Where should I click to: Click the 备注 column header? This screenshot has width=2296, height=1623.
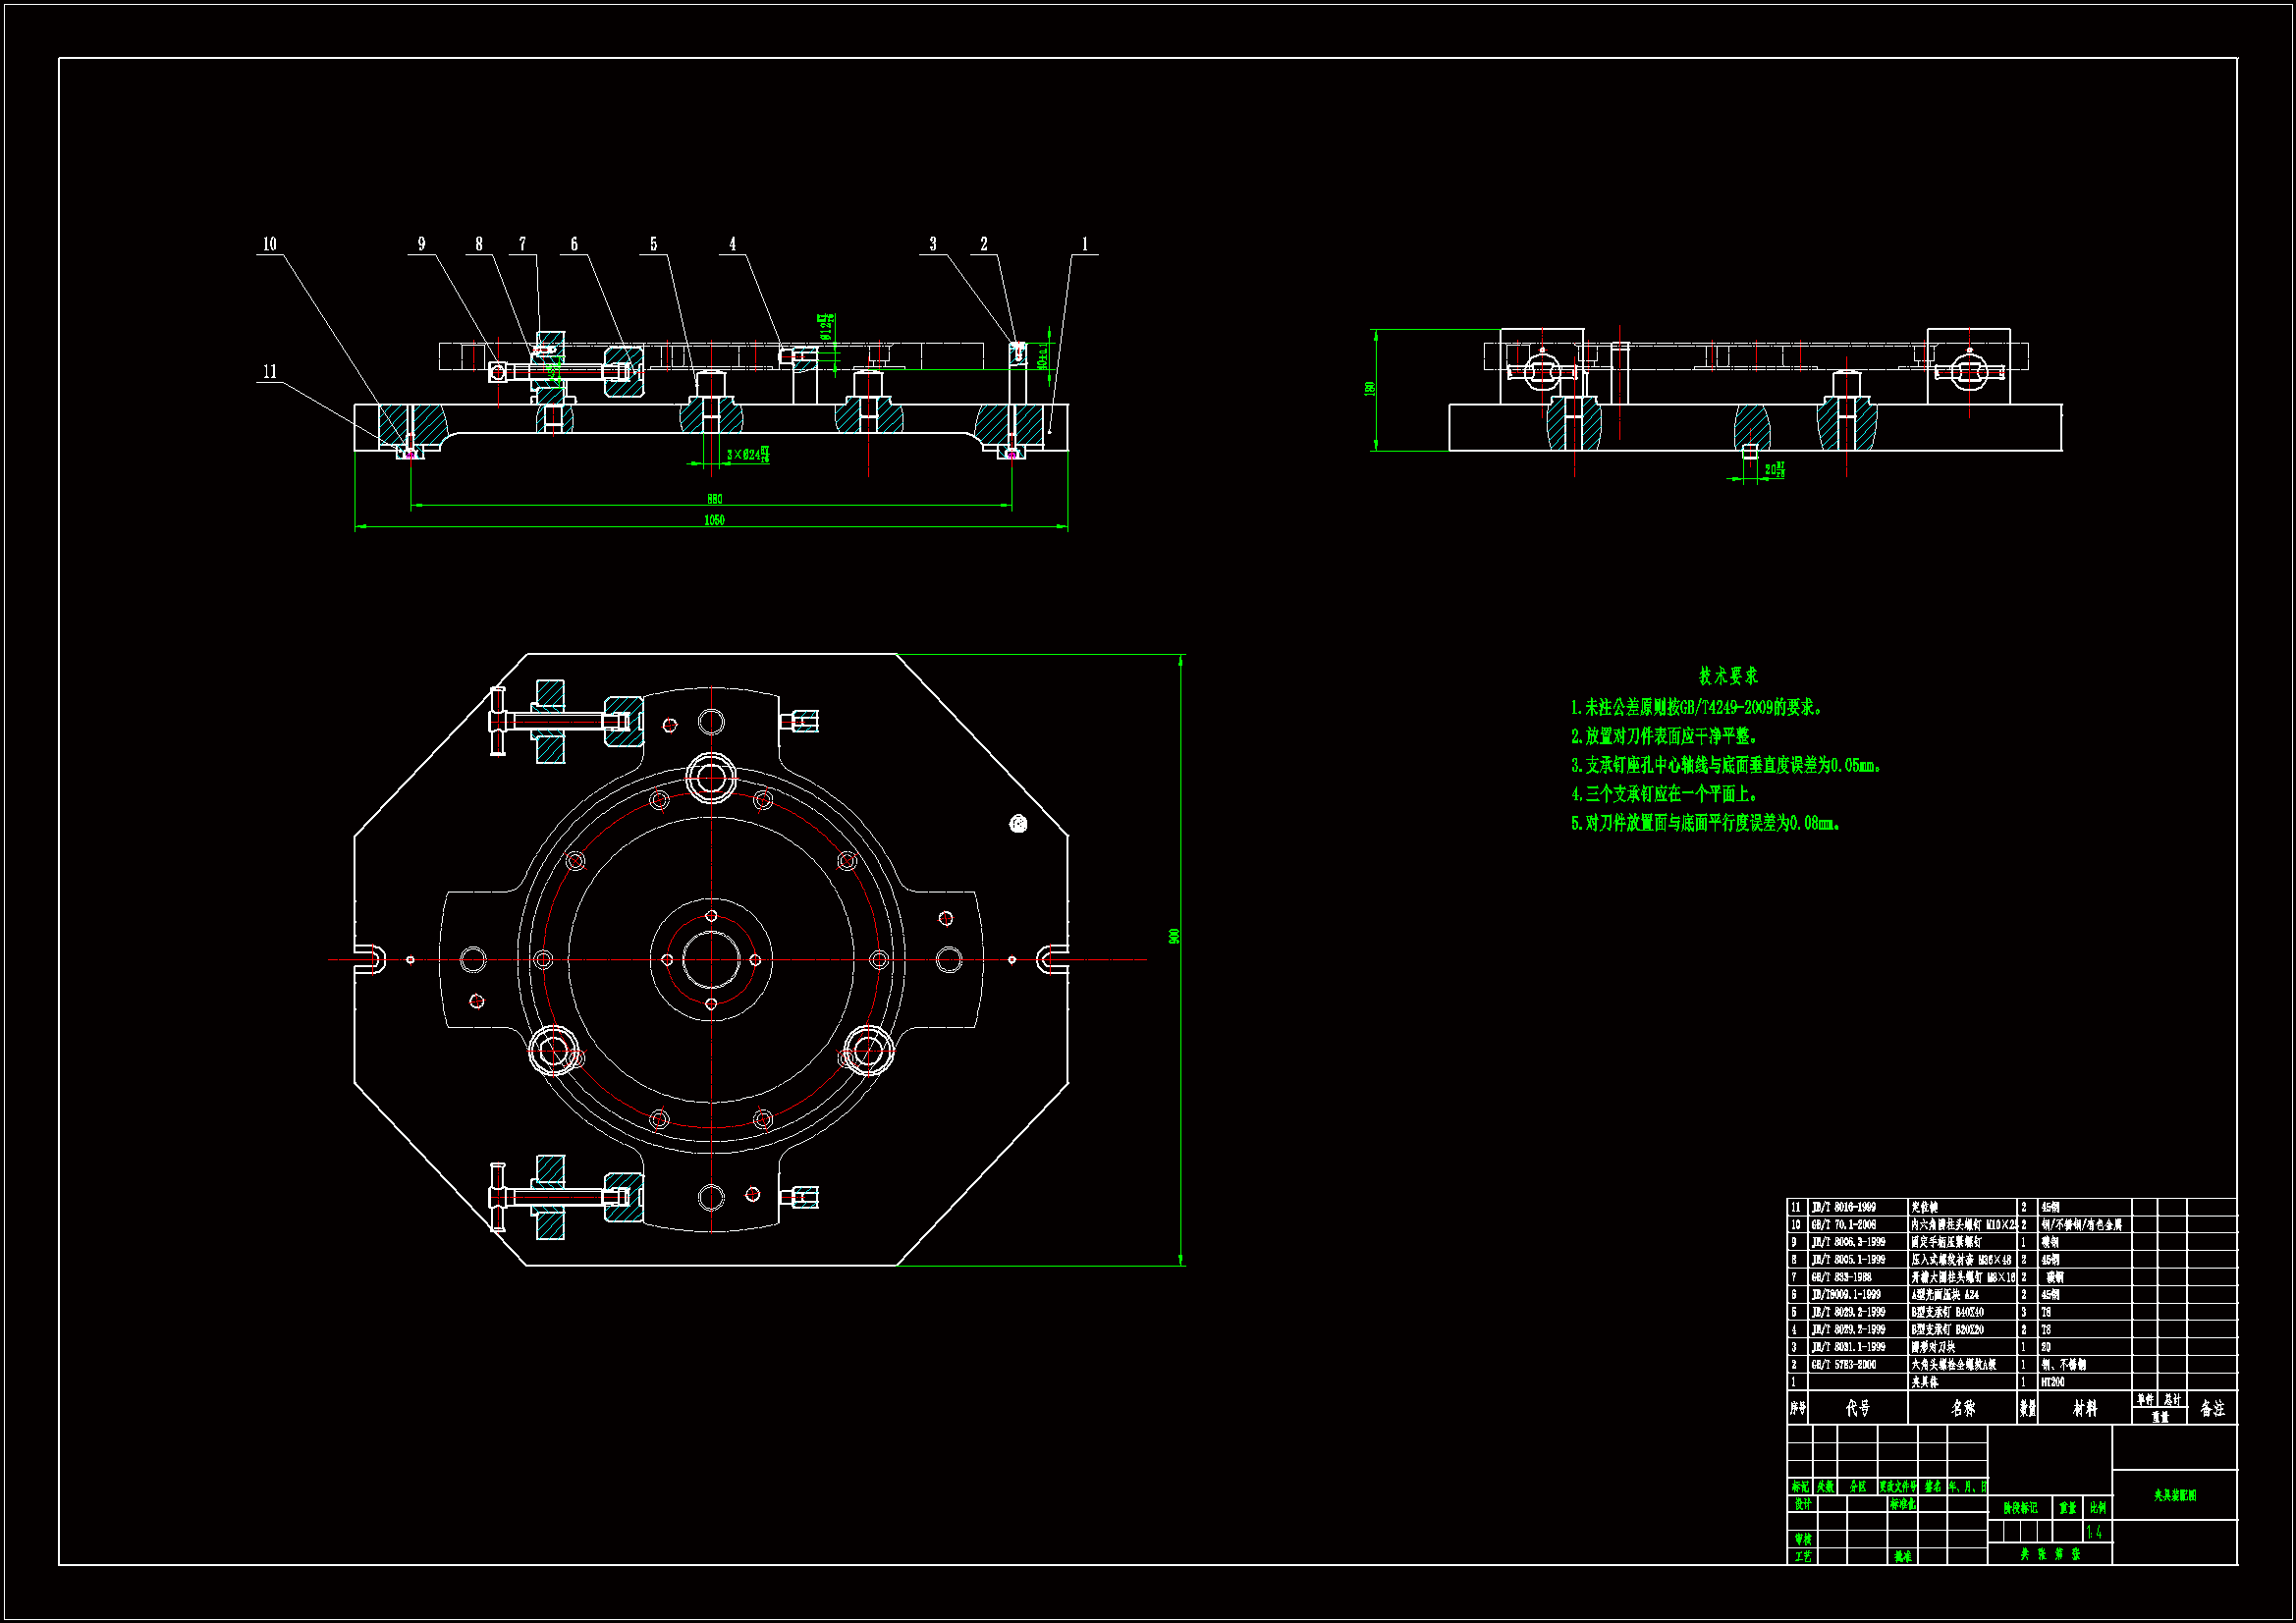click(x=2212, y=1408)
